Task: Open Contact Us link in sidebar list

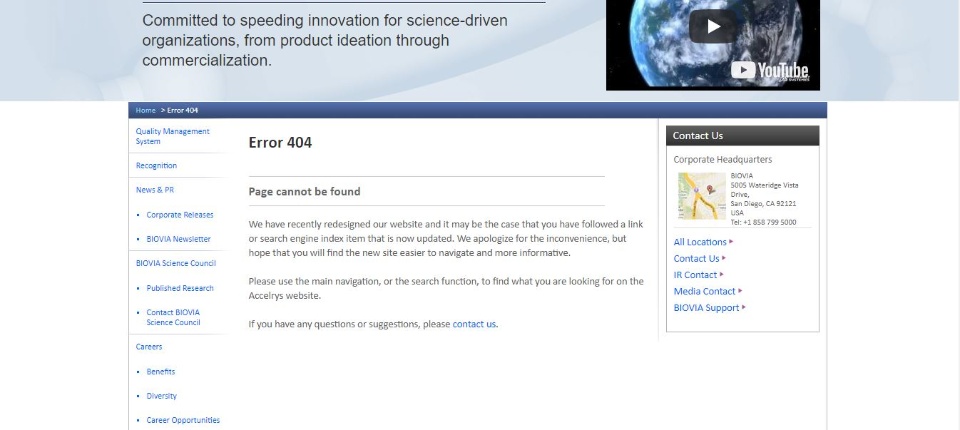Action: point(696,258)
